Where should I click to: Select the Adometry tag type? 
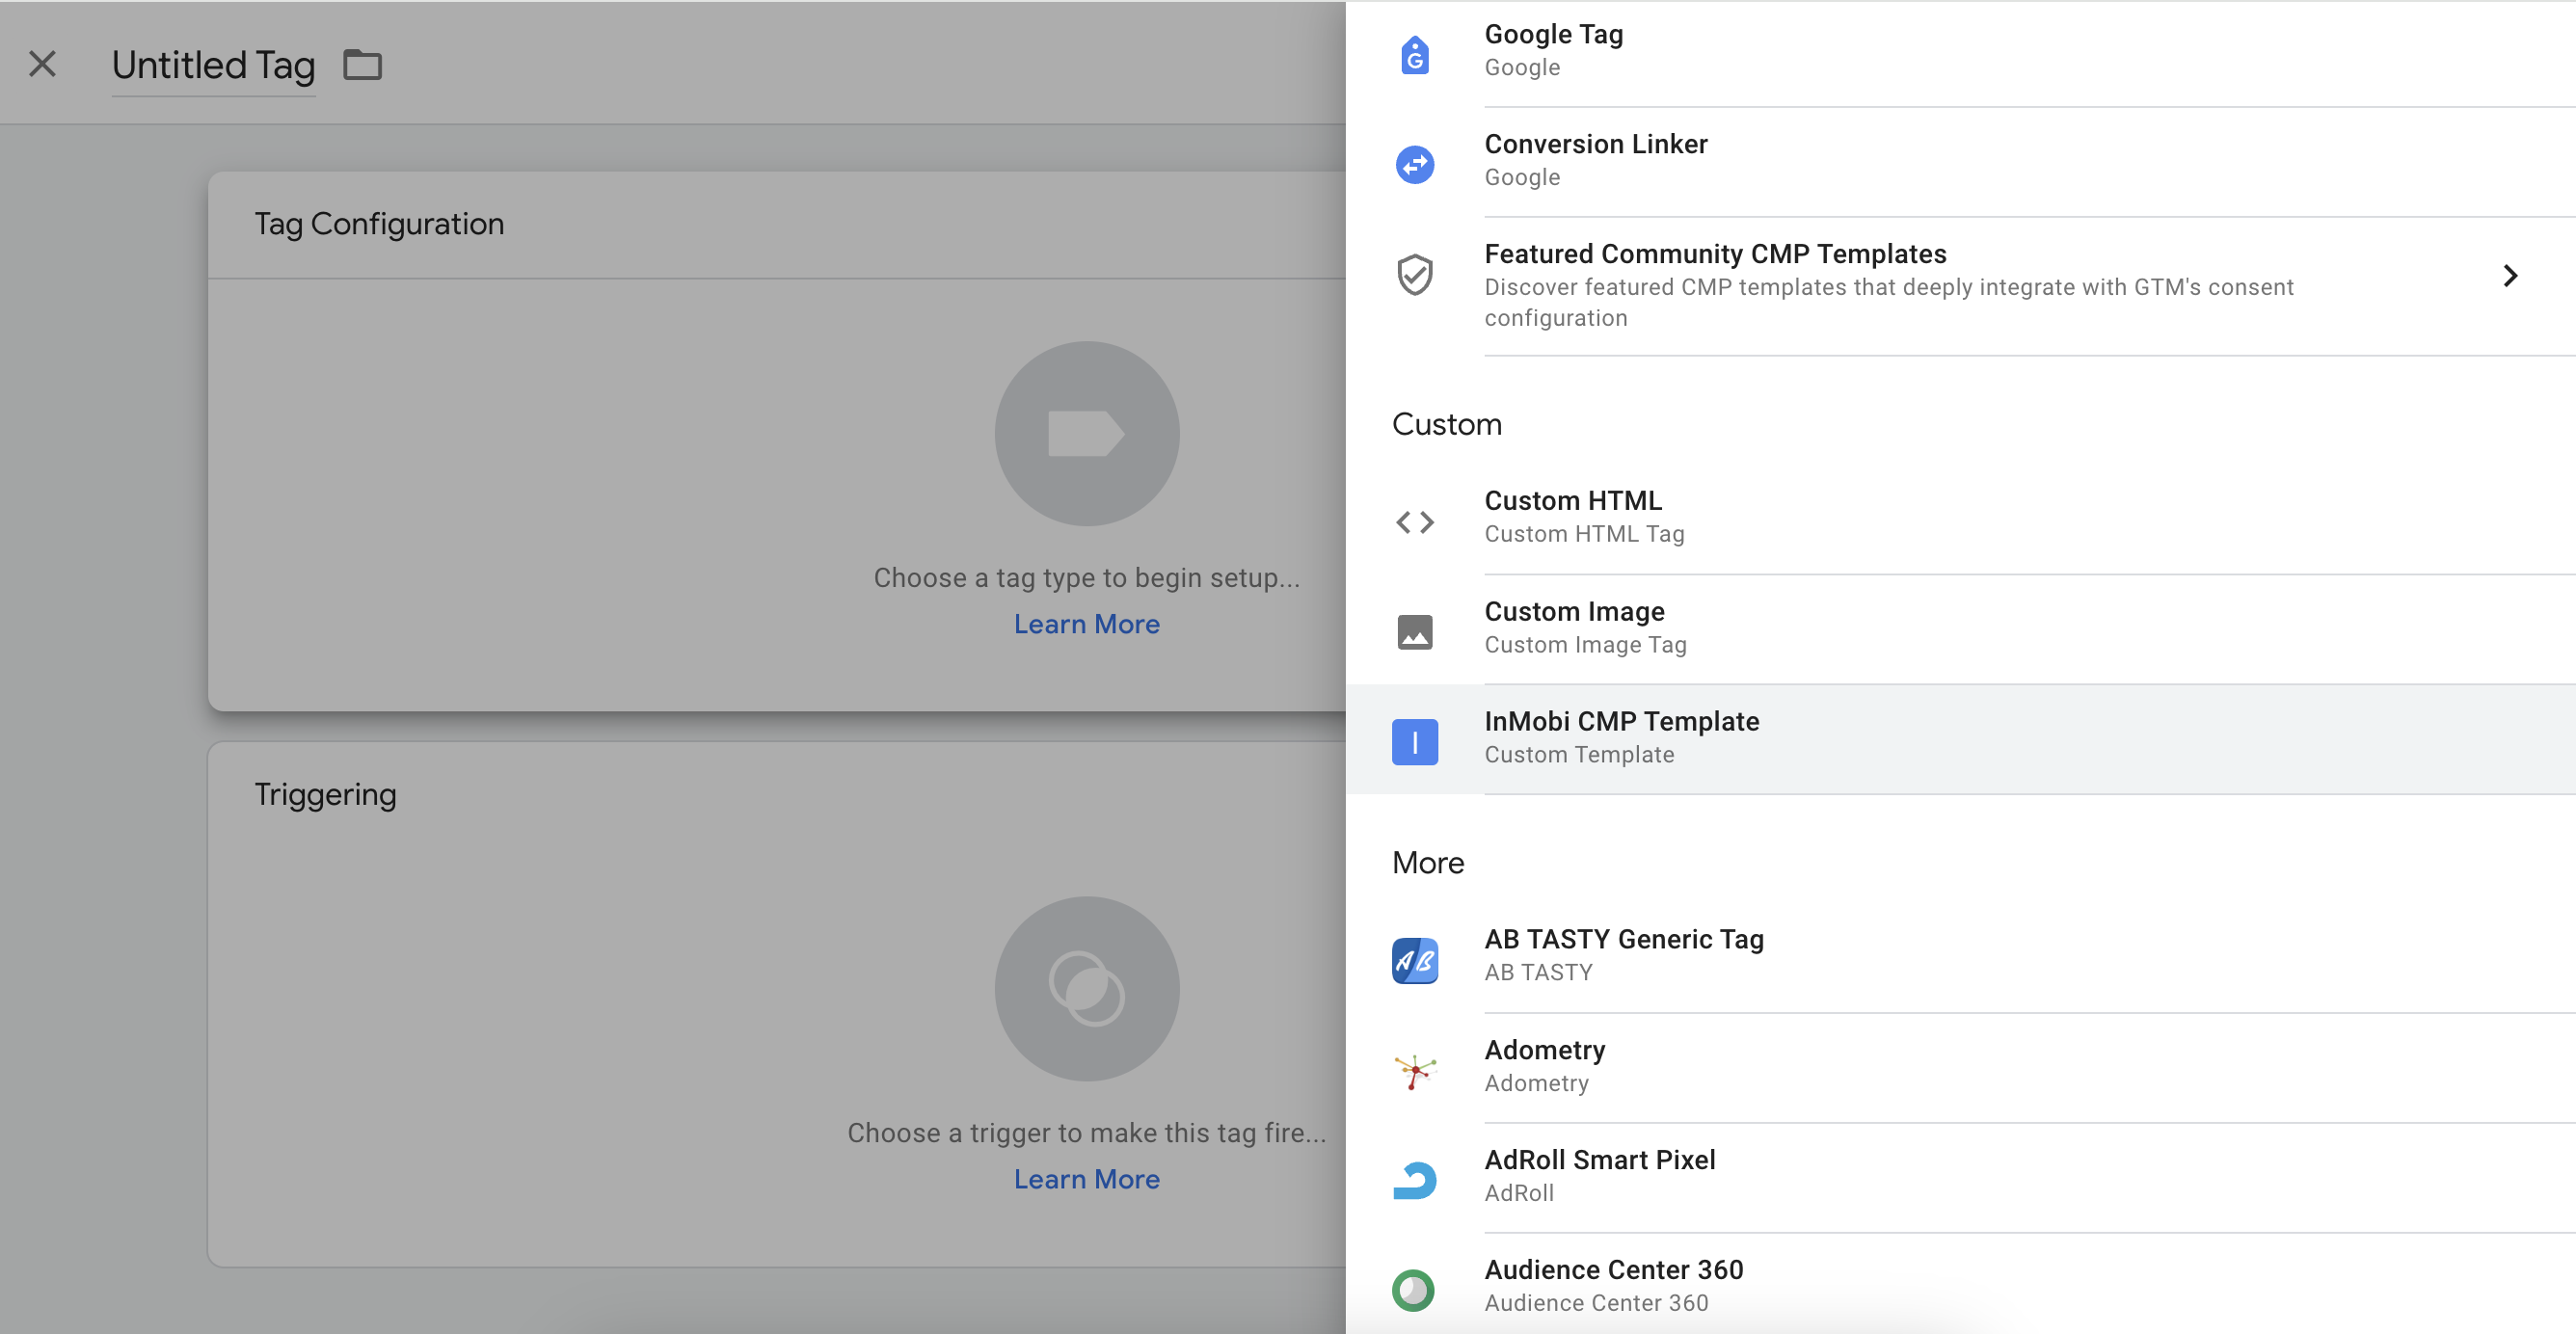(1960, 1068)
